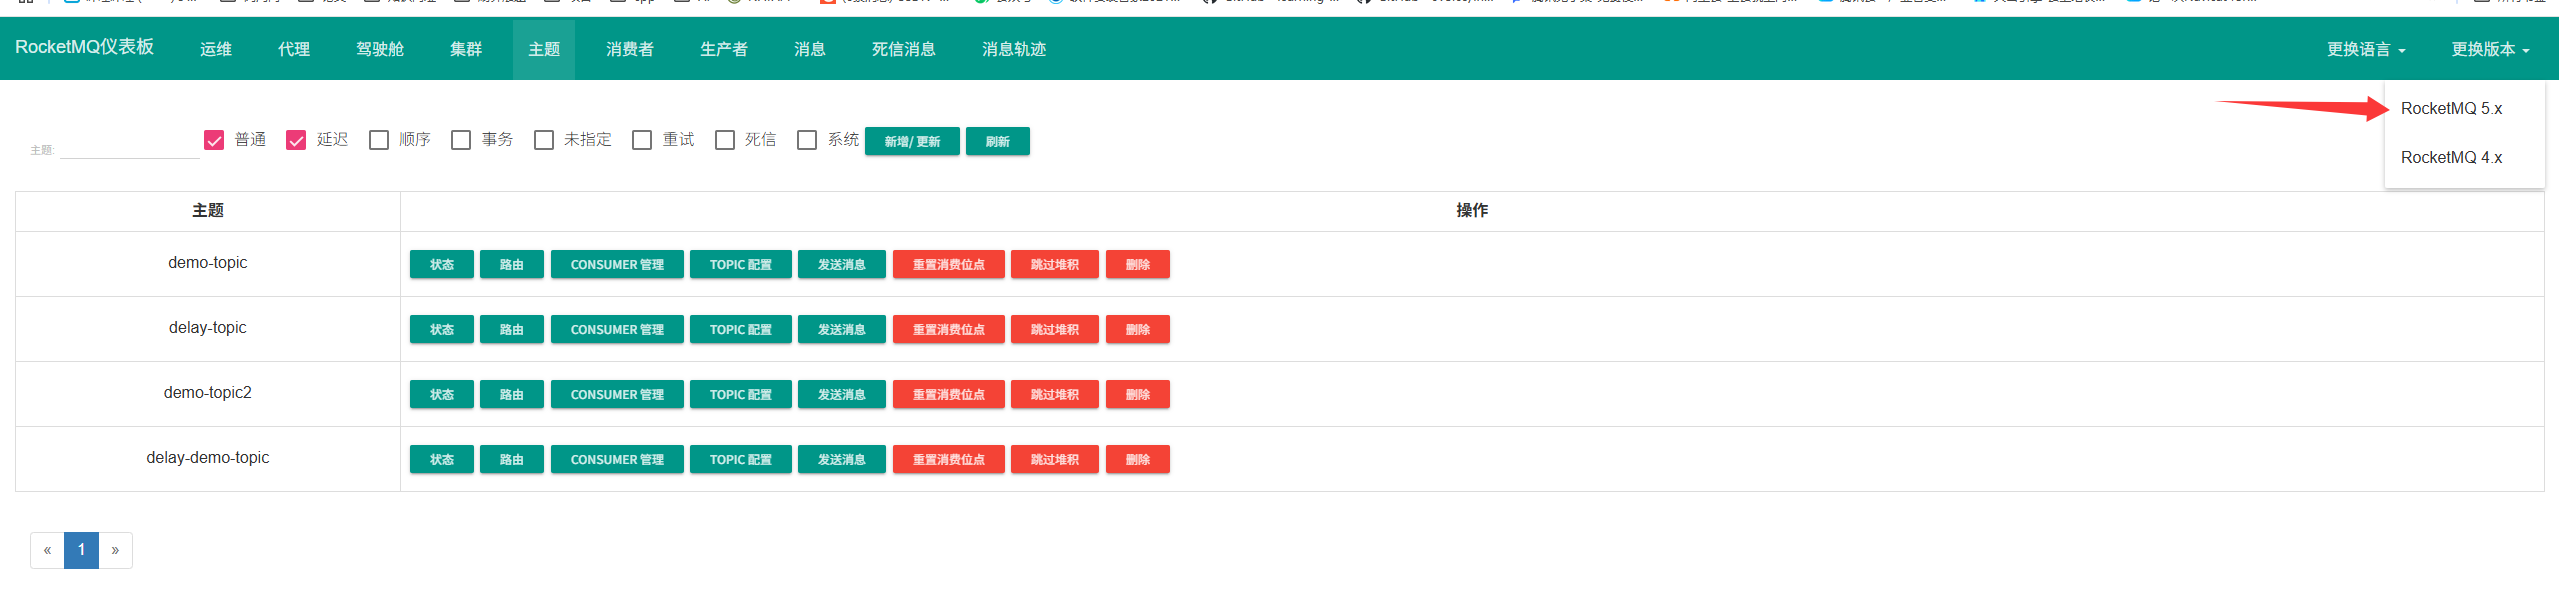Enable the 顺序 checkbox
The image size is (2559, 604).
tap(379, 140)
